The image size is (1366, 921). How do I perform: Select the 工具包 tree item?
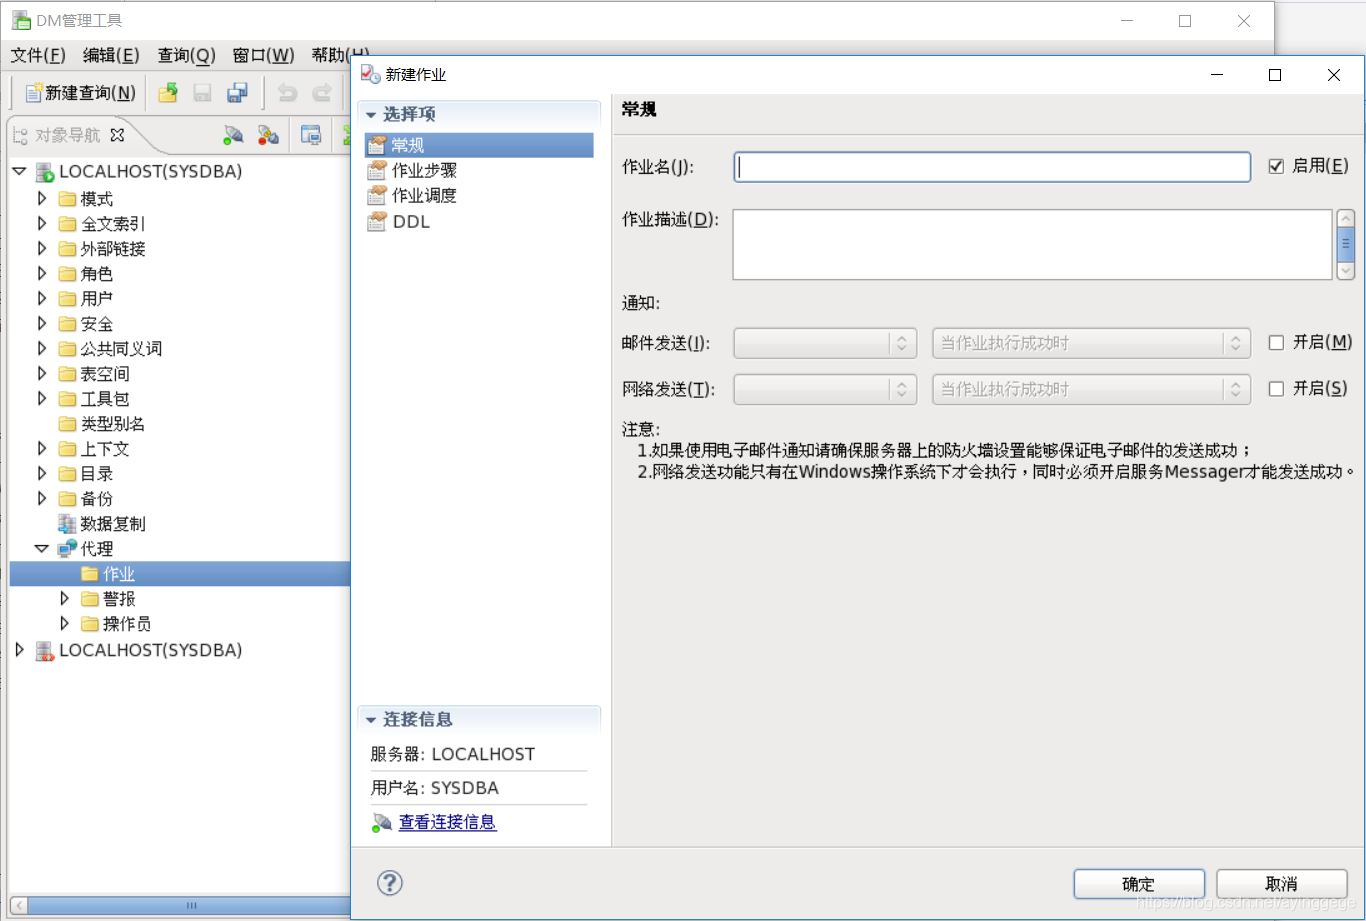tap(105, 399)
